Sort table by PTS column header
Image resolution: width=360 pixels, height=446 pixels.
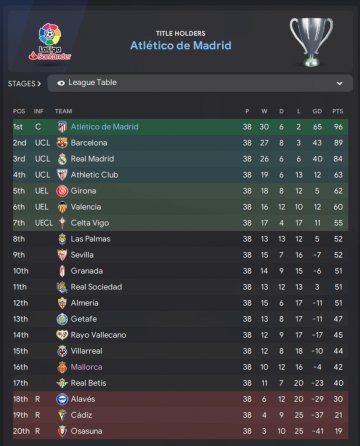[x=337, y=111]
